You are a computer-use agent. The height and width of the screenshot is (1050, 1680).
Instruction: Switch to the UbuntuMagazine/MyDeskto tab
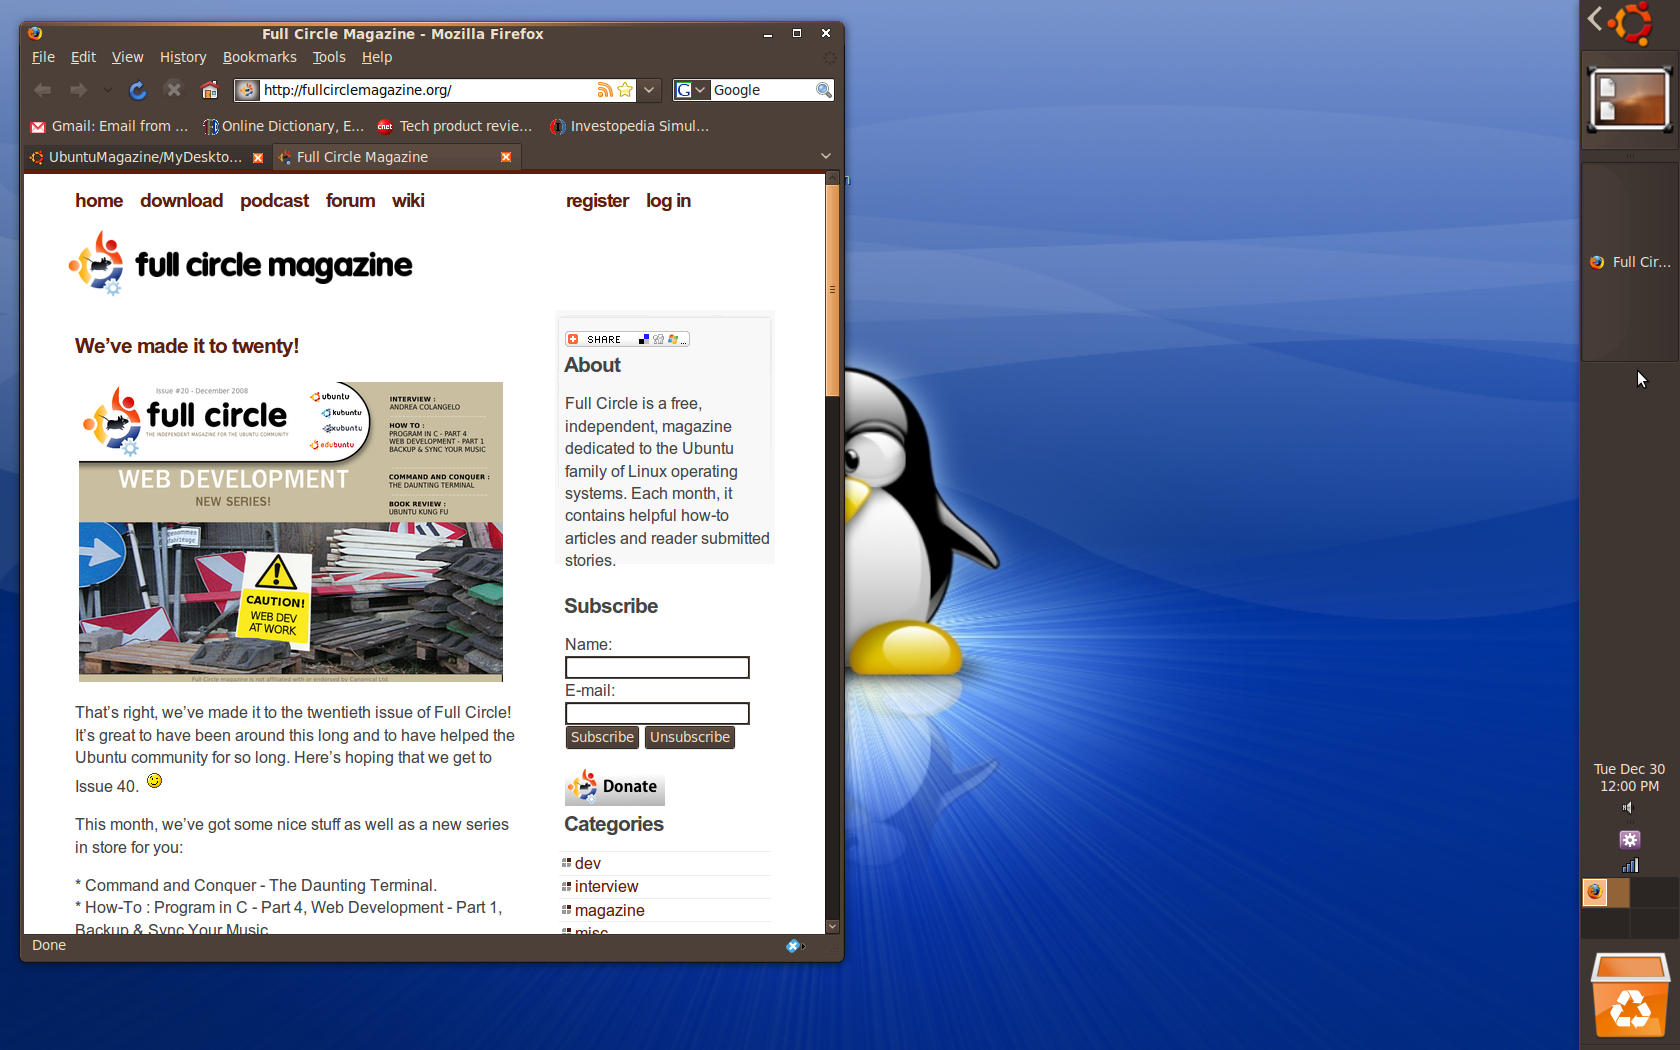point(140,157)
